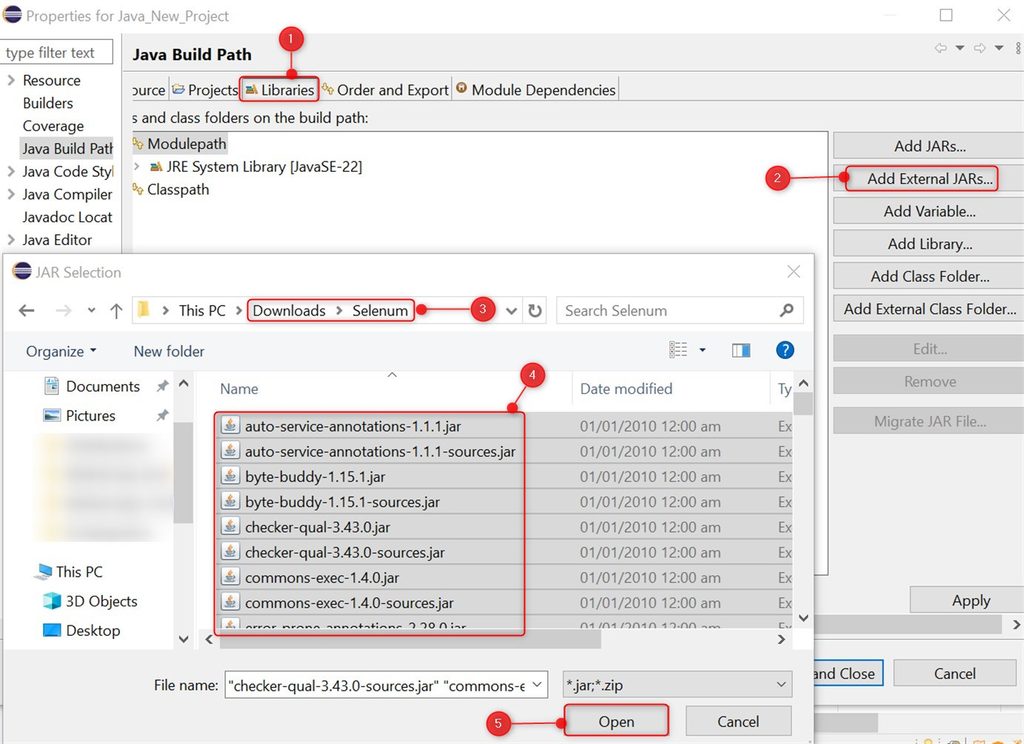Open the file type filter dropdown

[x=677, y=685]
